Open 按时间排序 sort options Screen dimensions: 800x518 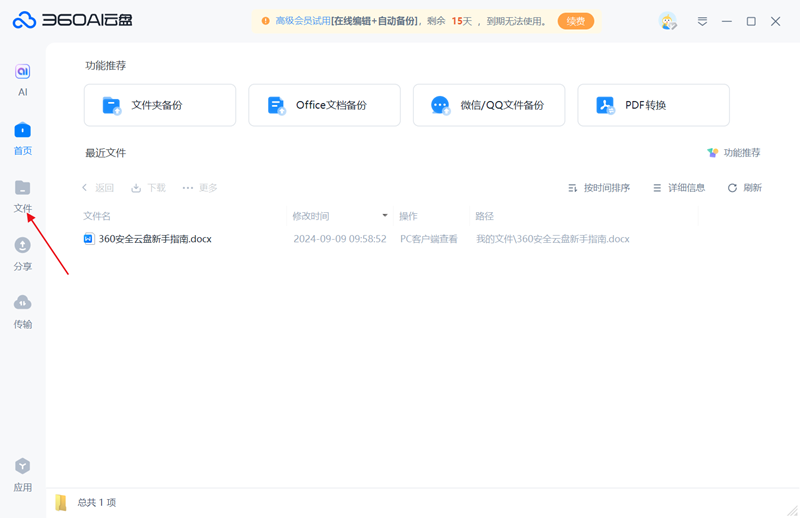point(599,188)
